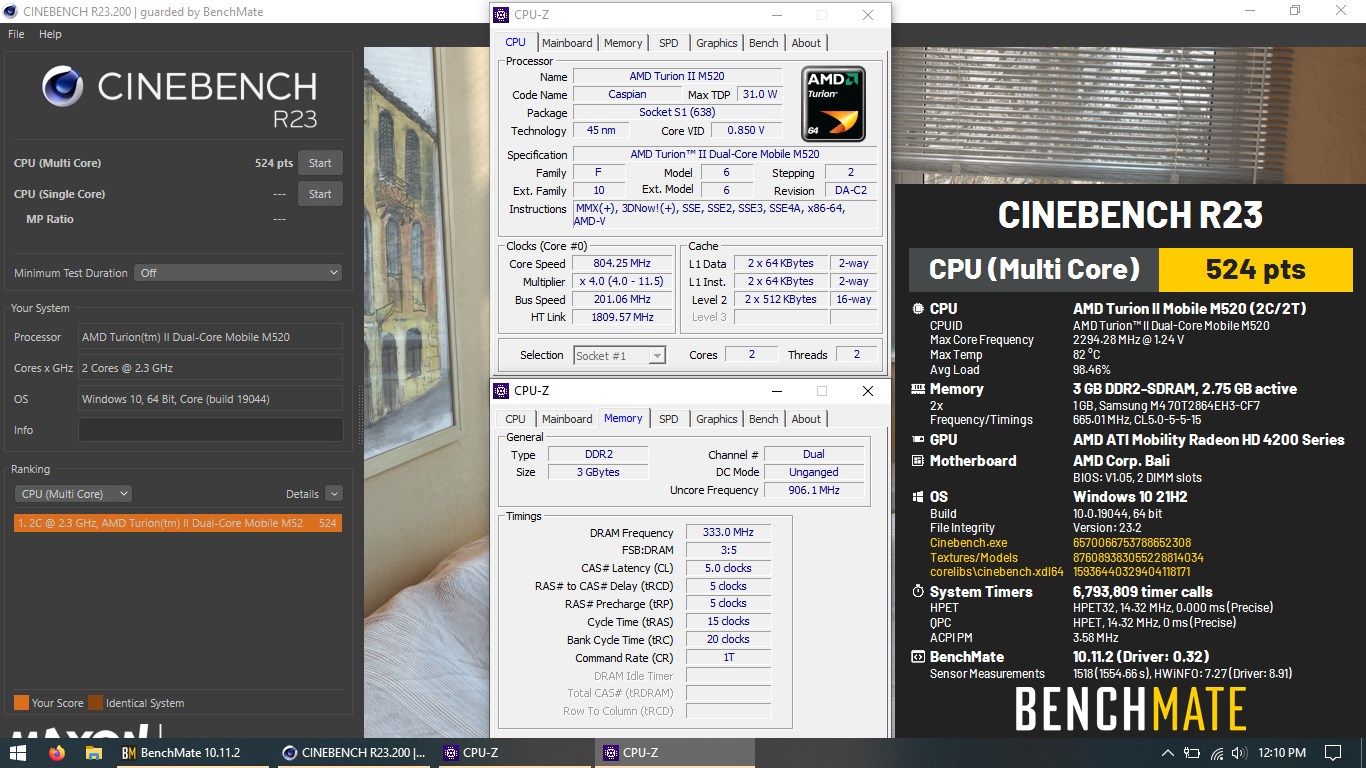Activate second CPU-Z taskbar button
The width and height of the screenshot is (1366, 768).
(673, 752)
